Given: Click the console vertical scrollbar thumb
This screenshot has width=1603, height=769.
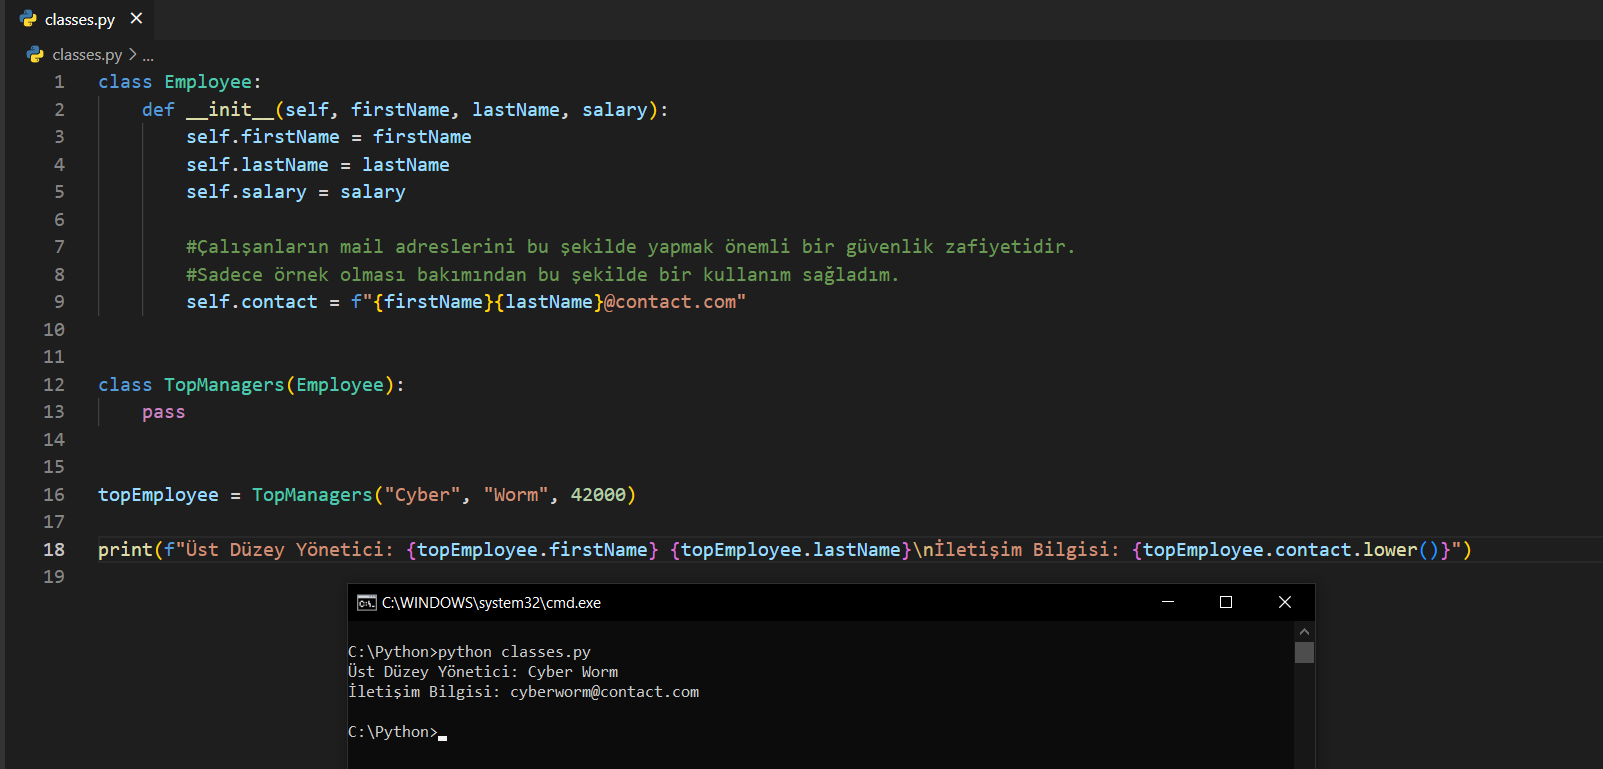Looking at the screenshot, I should click(1304, 653).
